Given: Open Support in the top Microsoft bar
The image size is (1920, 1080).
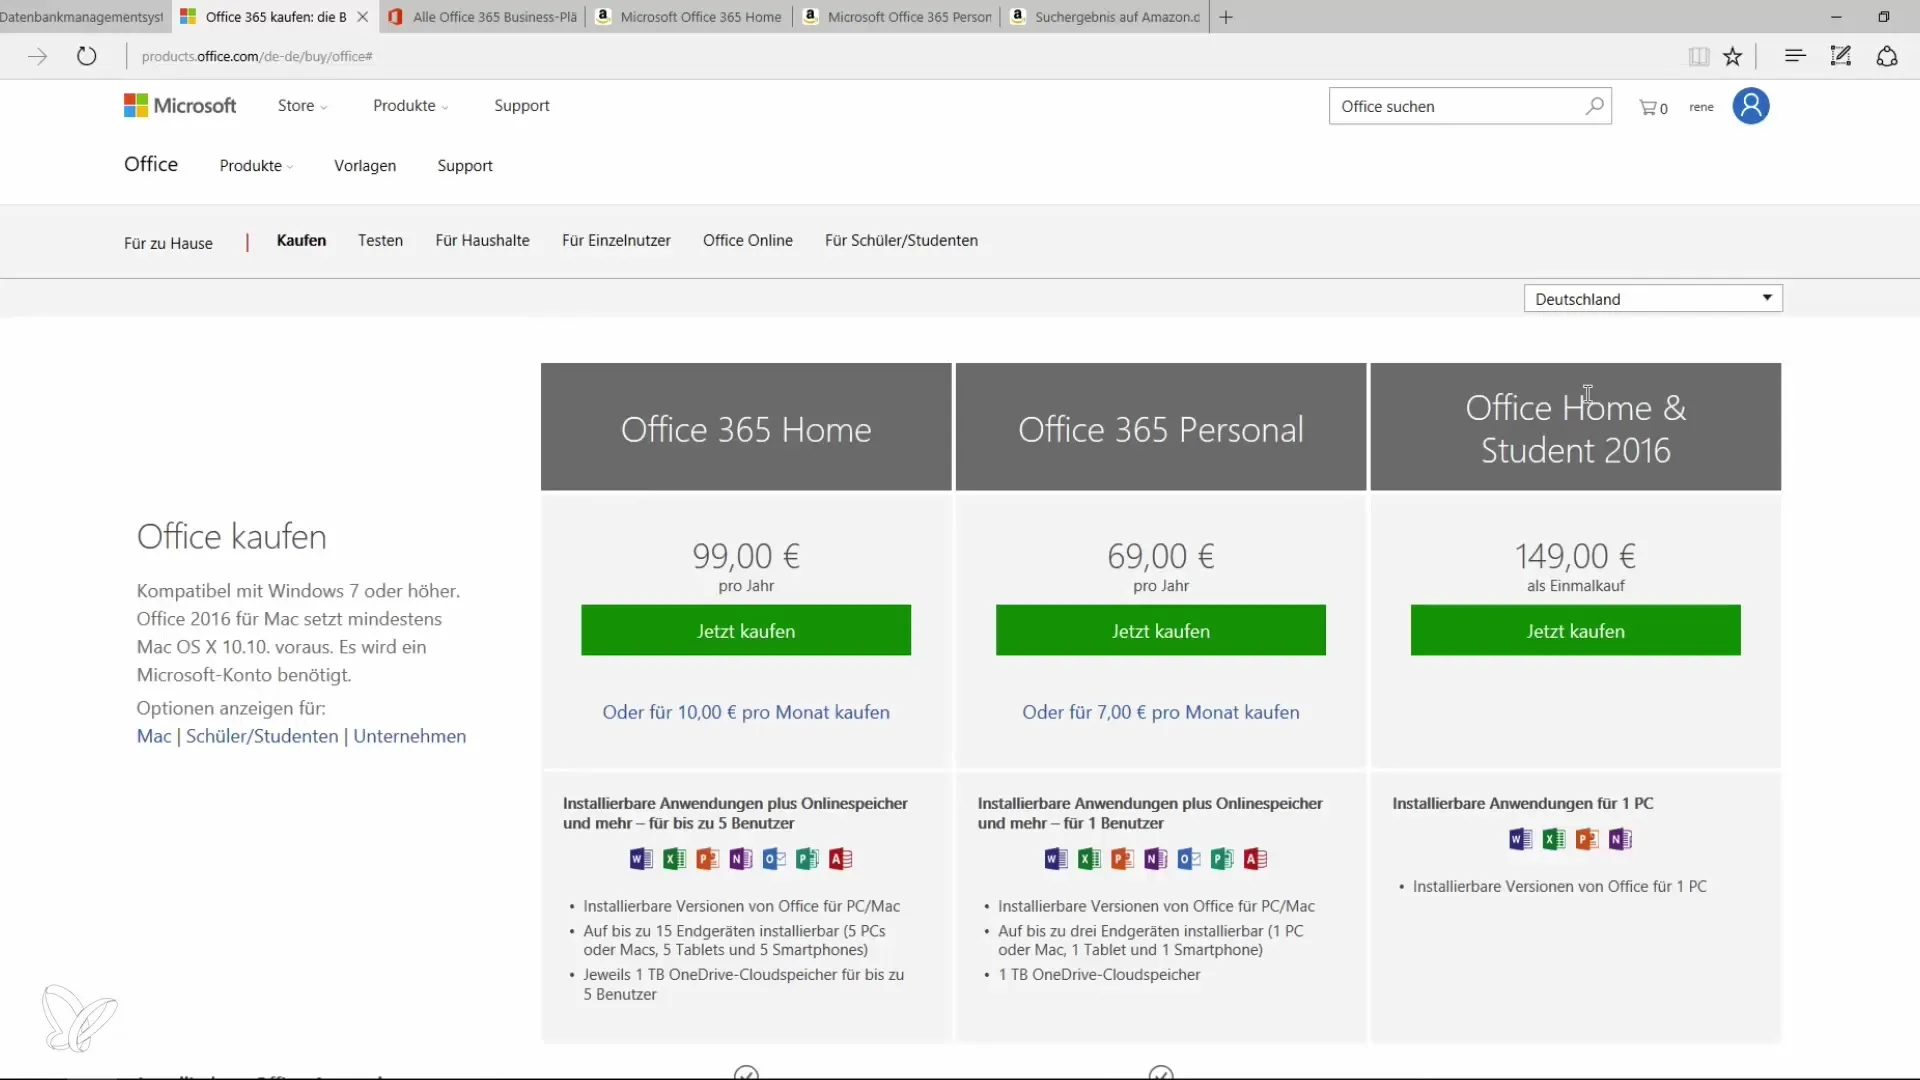Looking at the screenshot, I should coord(522,106).
